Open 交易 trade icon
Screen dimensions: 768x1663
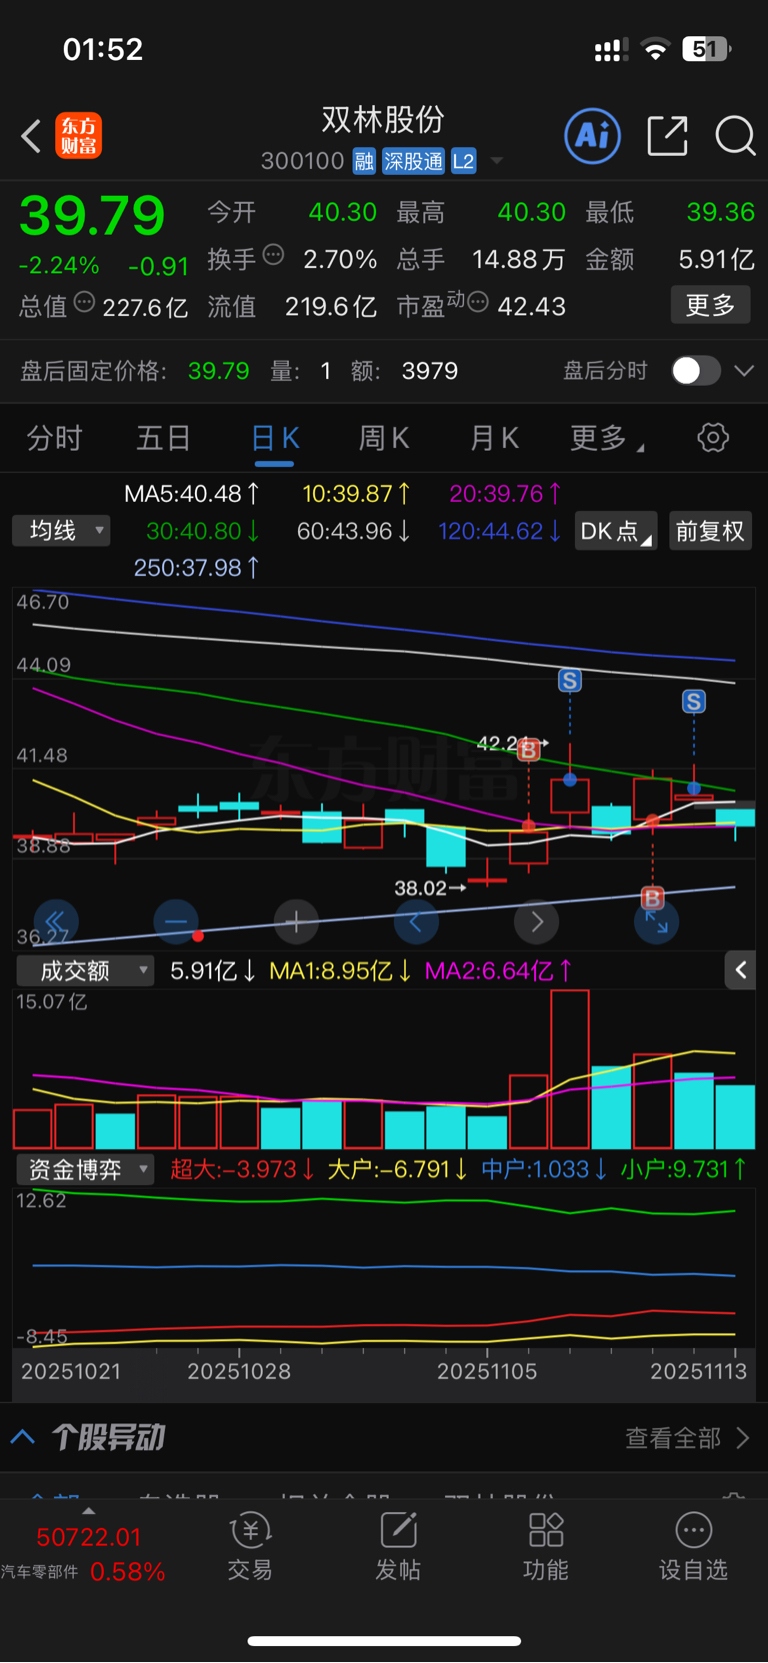coord(250,1547)
